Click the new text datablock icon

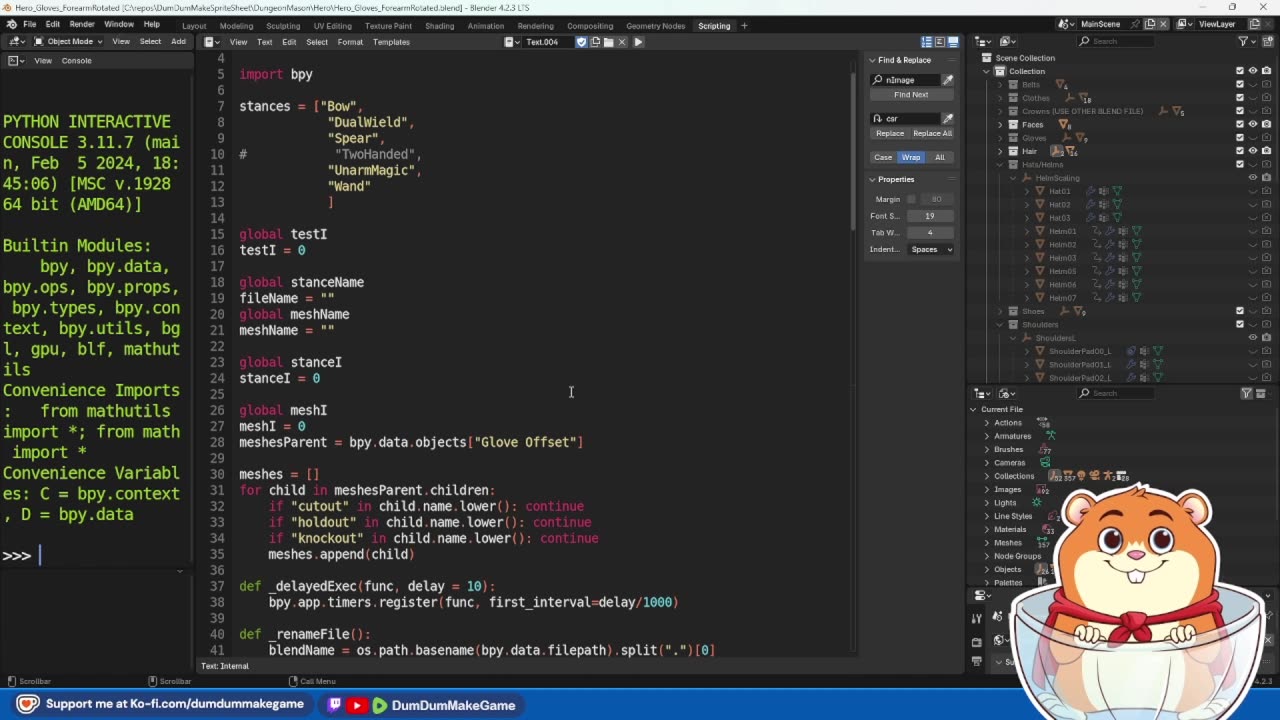595,42
